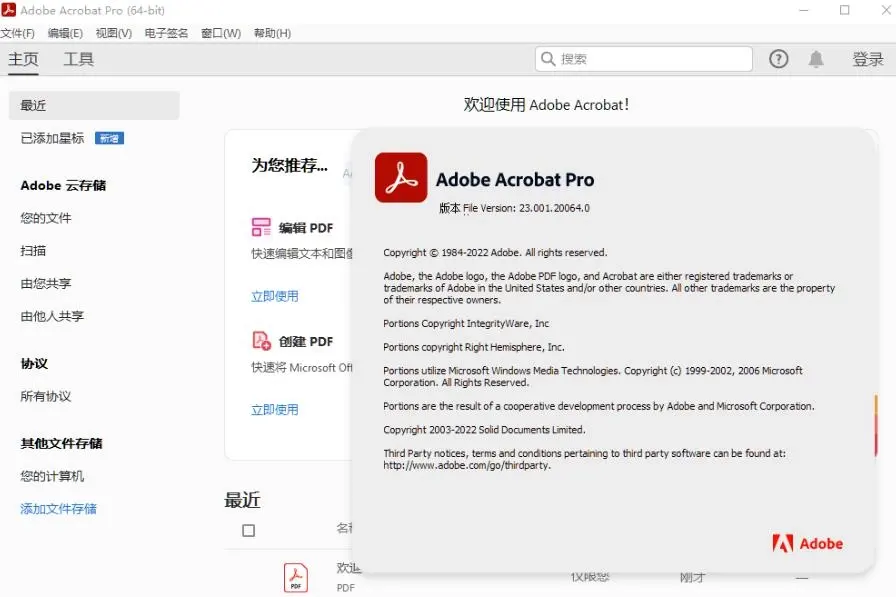The height and width of the screenshot is (597, 896).
Task: Switch to the 主页 tab
Action: pyautogui.click(x=23, y=59)
